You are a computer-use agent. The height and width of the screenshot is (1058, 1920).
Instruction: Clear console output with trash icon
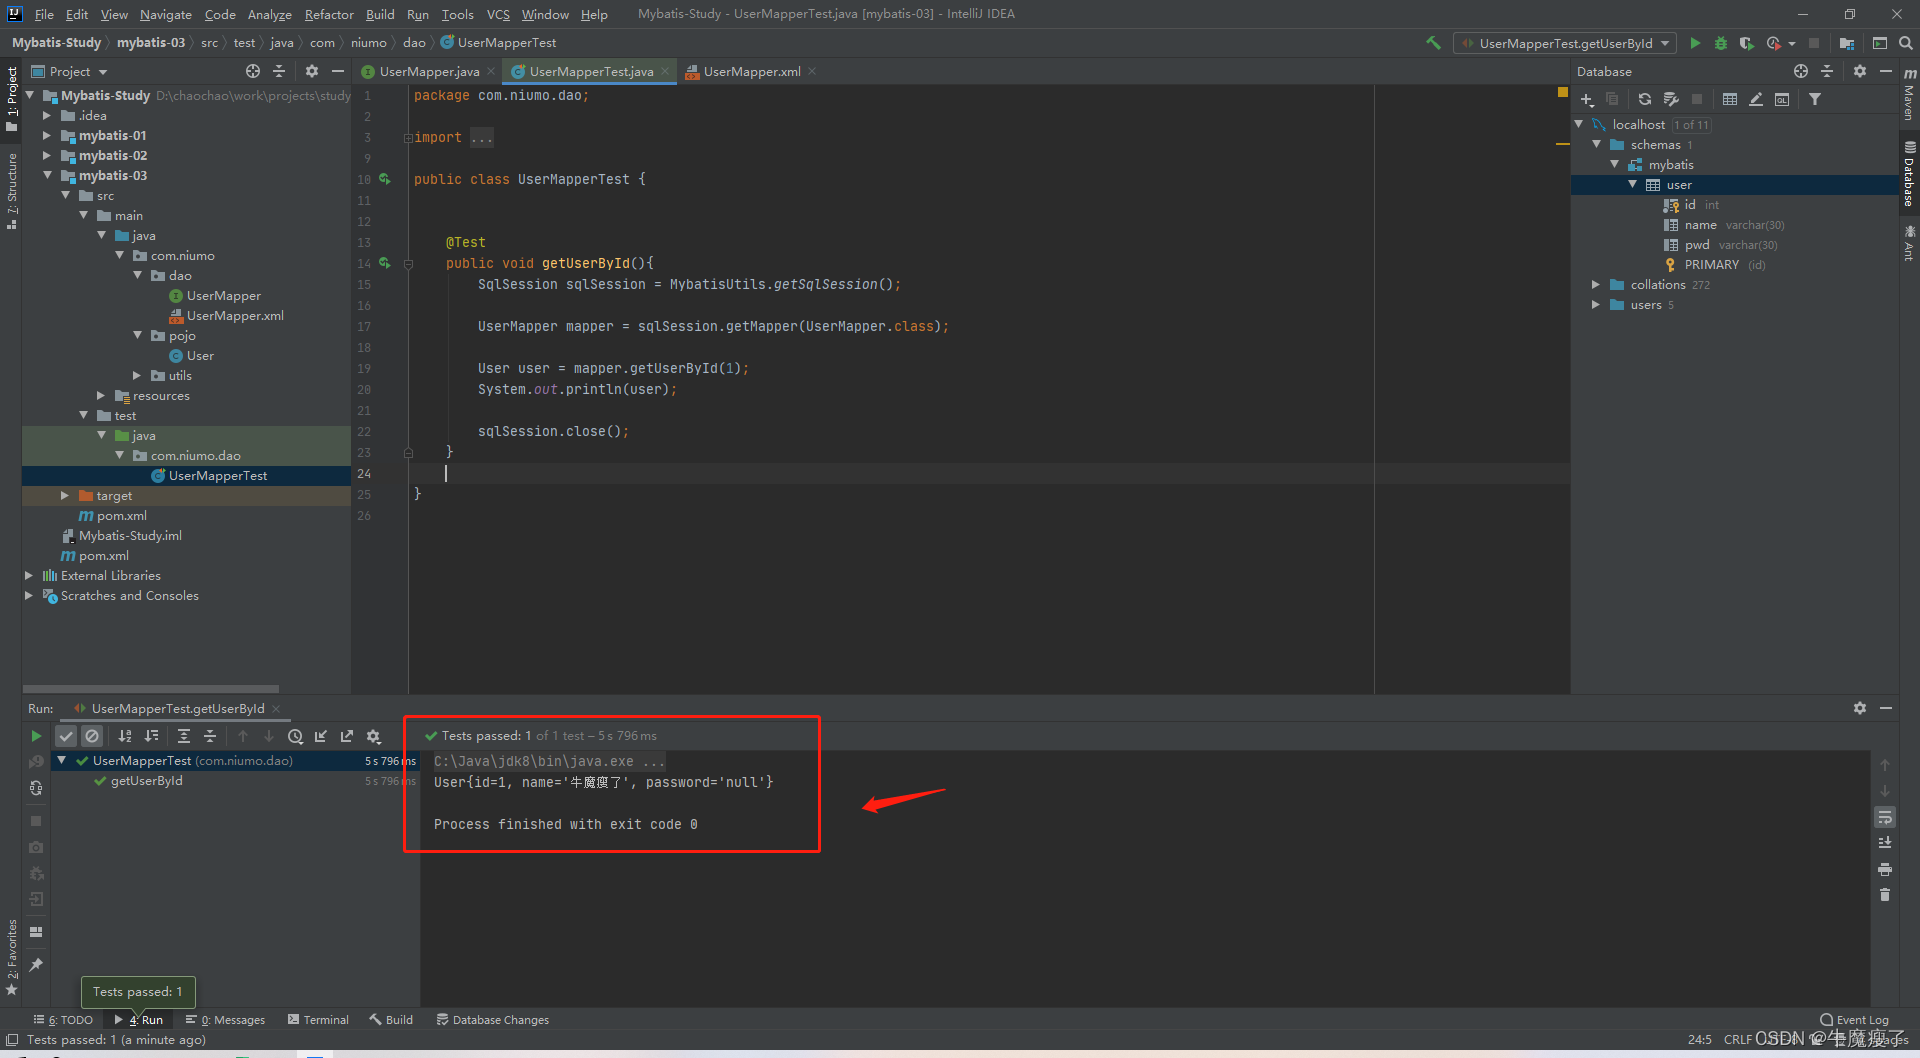(1885, 895)
